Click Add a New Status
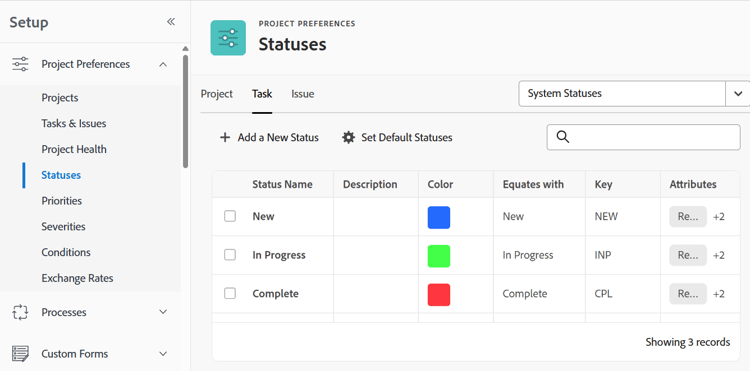This screenshot has height=371, width=750. click(x=278, y=138)
